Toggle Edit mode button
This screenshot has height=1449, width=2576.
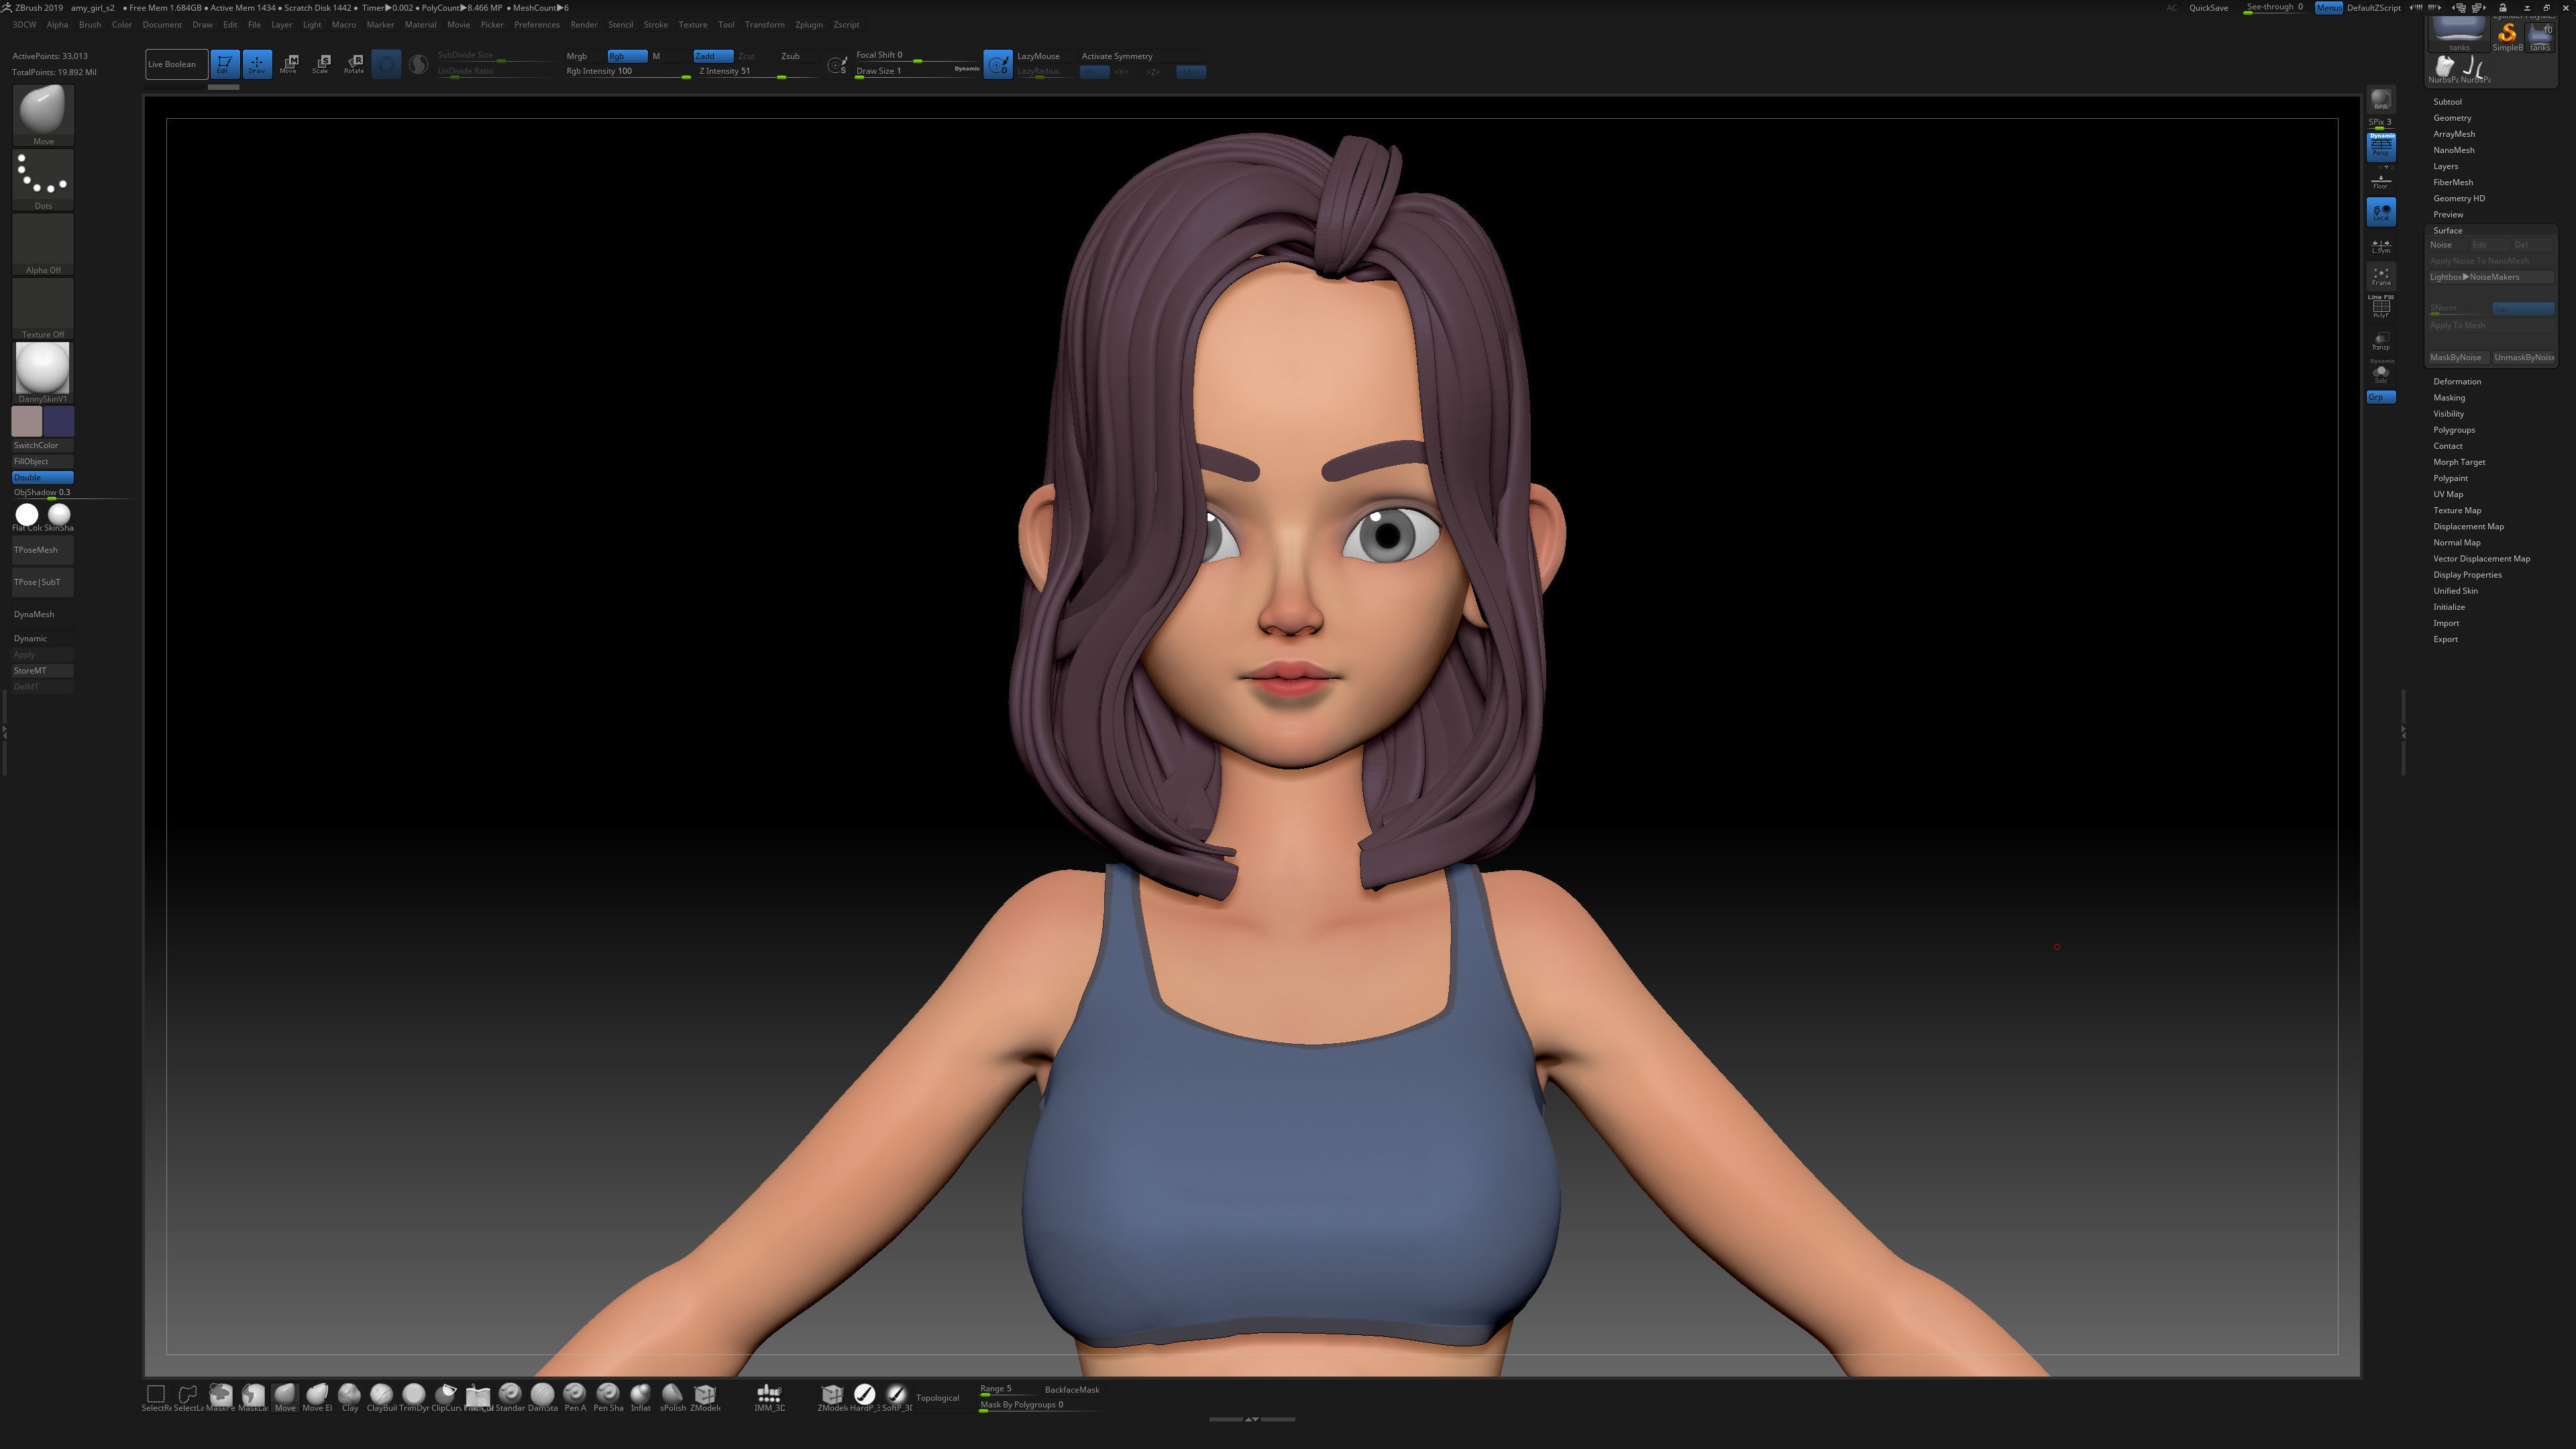(224, 64)
